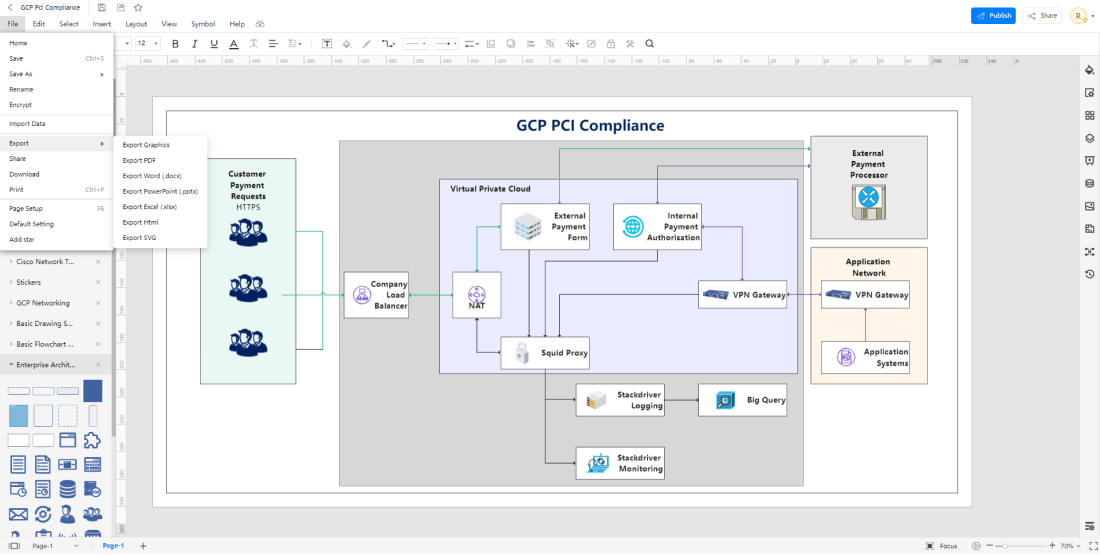Toggle Focus mode in status bar
This screenshot has width=1100, height=555.
tap(941, 546)
